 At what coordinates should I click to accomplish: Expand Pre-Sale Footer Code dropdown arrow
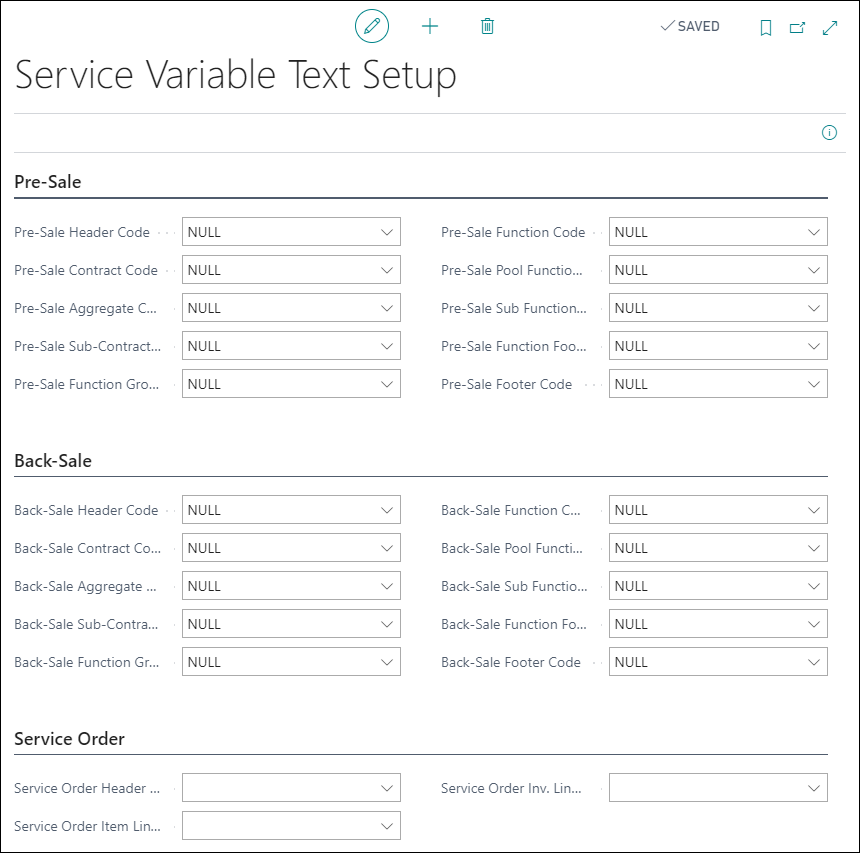(x=814, y=384)
